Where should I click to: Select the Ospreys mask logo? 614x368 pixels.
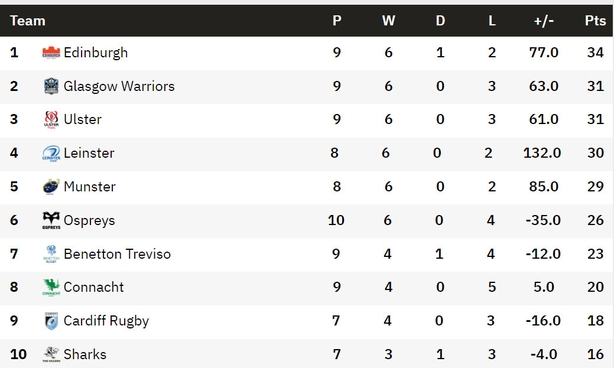[51, 220]
